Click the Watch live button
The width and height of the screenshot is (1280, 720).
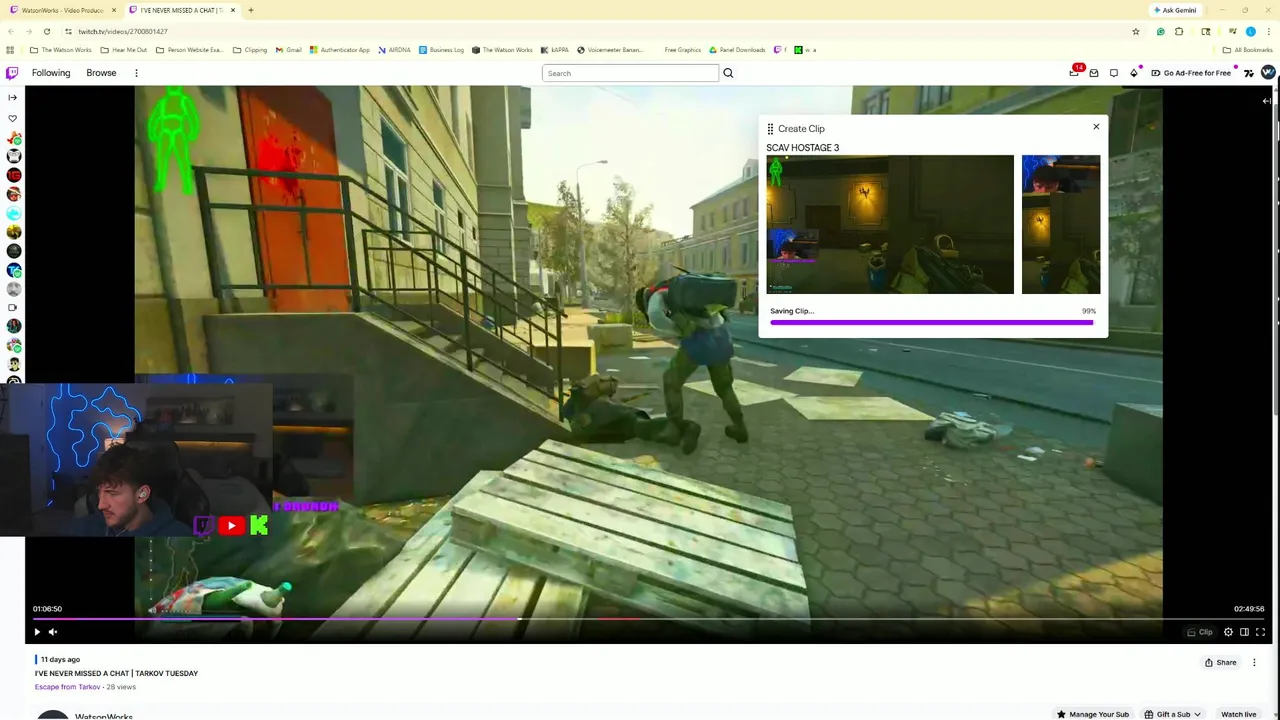1238,714
